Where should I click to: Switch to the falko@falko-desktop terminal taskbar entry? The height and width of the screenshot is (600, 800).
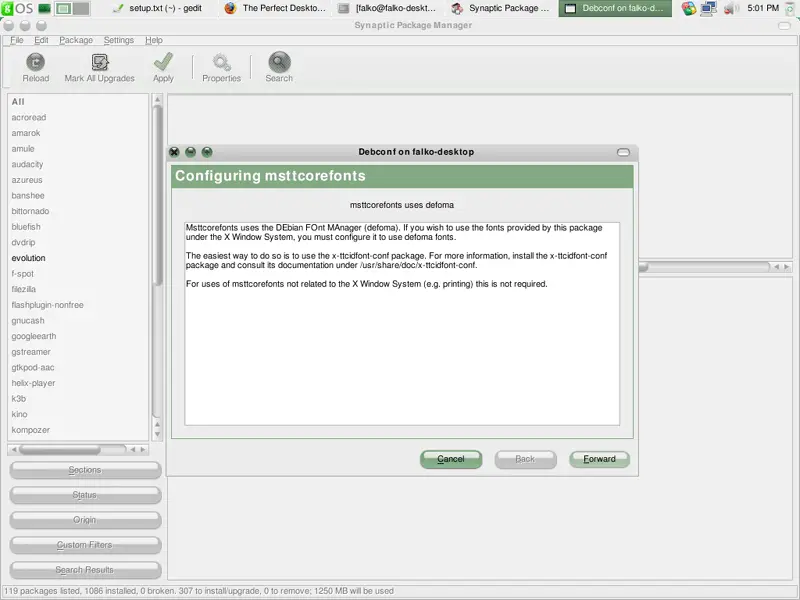[x=387, y=8]
